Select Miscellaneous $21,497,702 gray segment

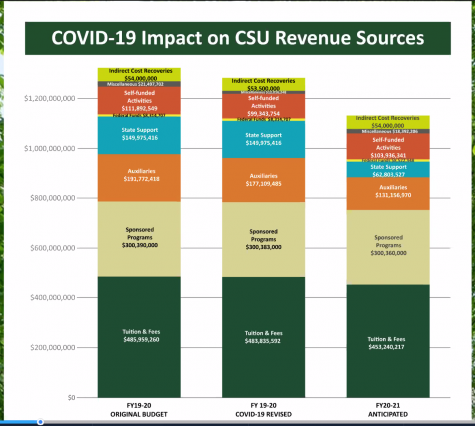pos(139,84)
